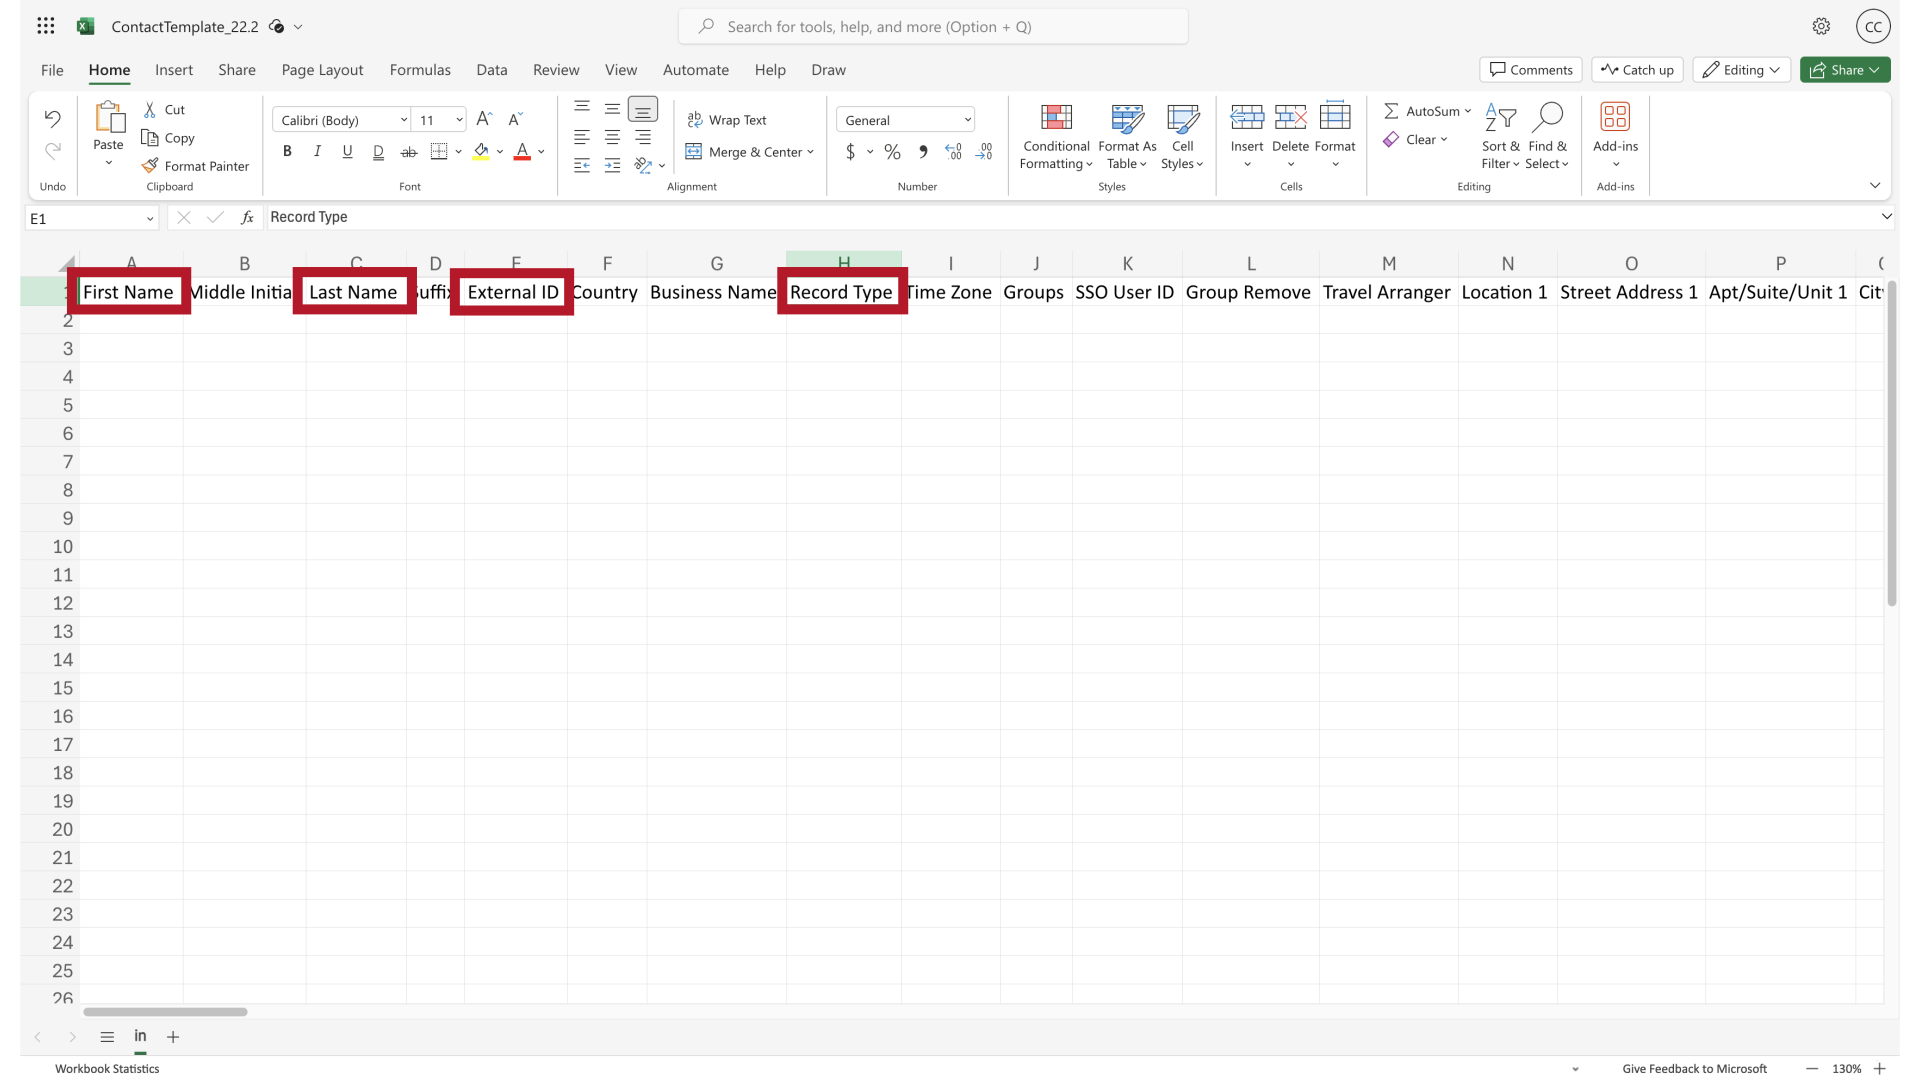Open the font color swatch picker
The width and height of the screenshot is (1920, 1080).
tap(540, 151)
